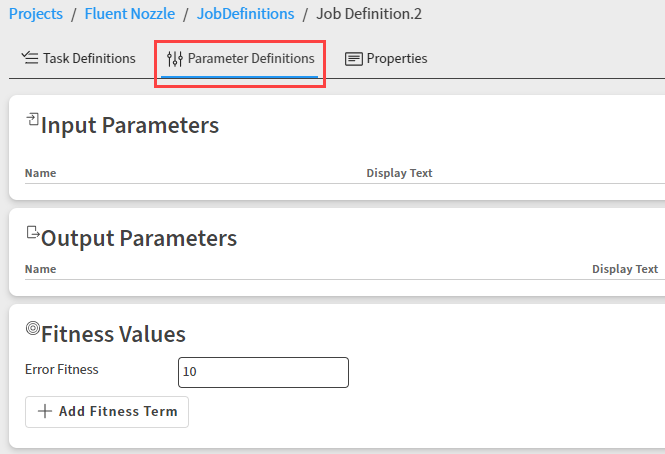
Task: Click the Parameter Definitions sliders icon
Action: coord(175,59)
